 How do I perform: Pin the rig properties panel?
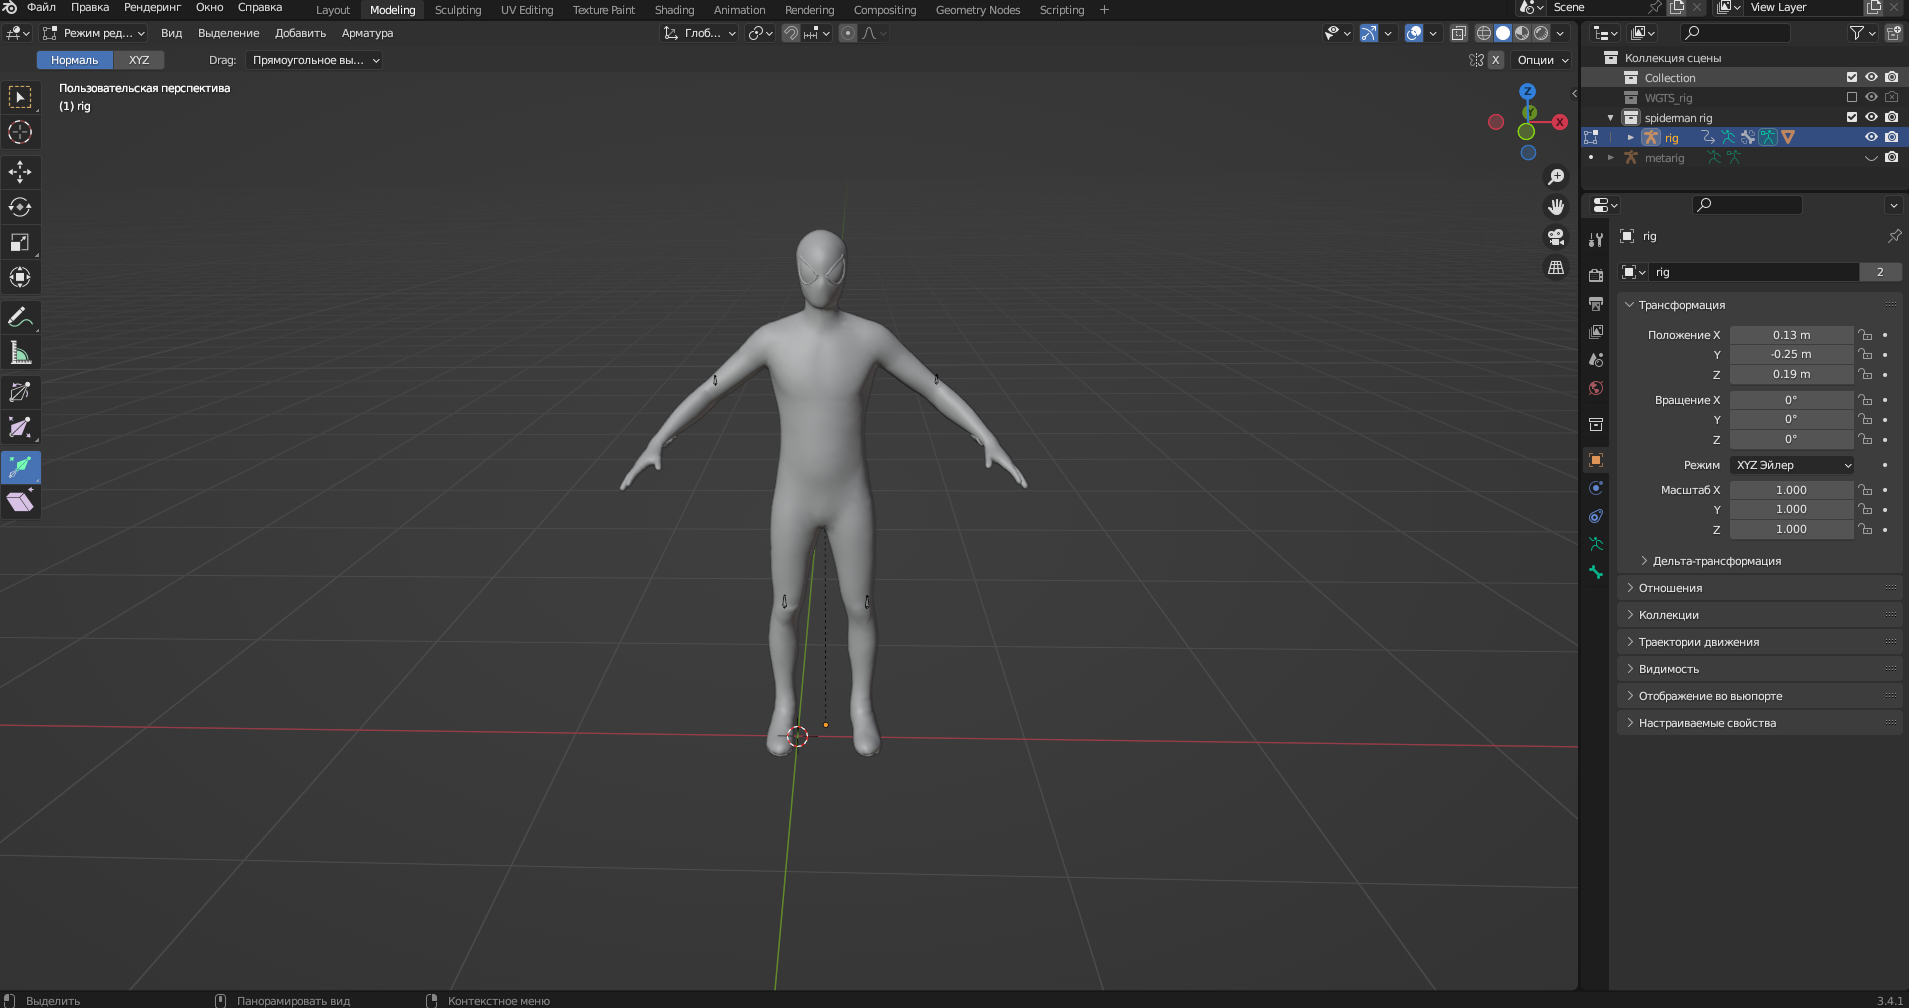[x=1894, y=236]
